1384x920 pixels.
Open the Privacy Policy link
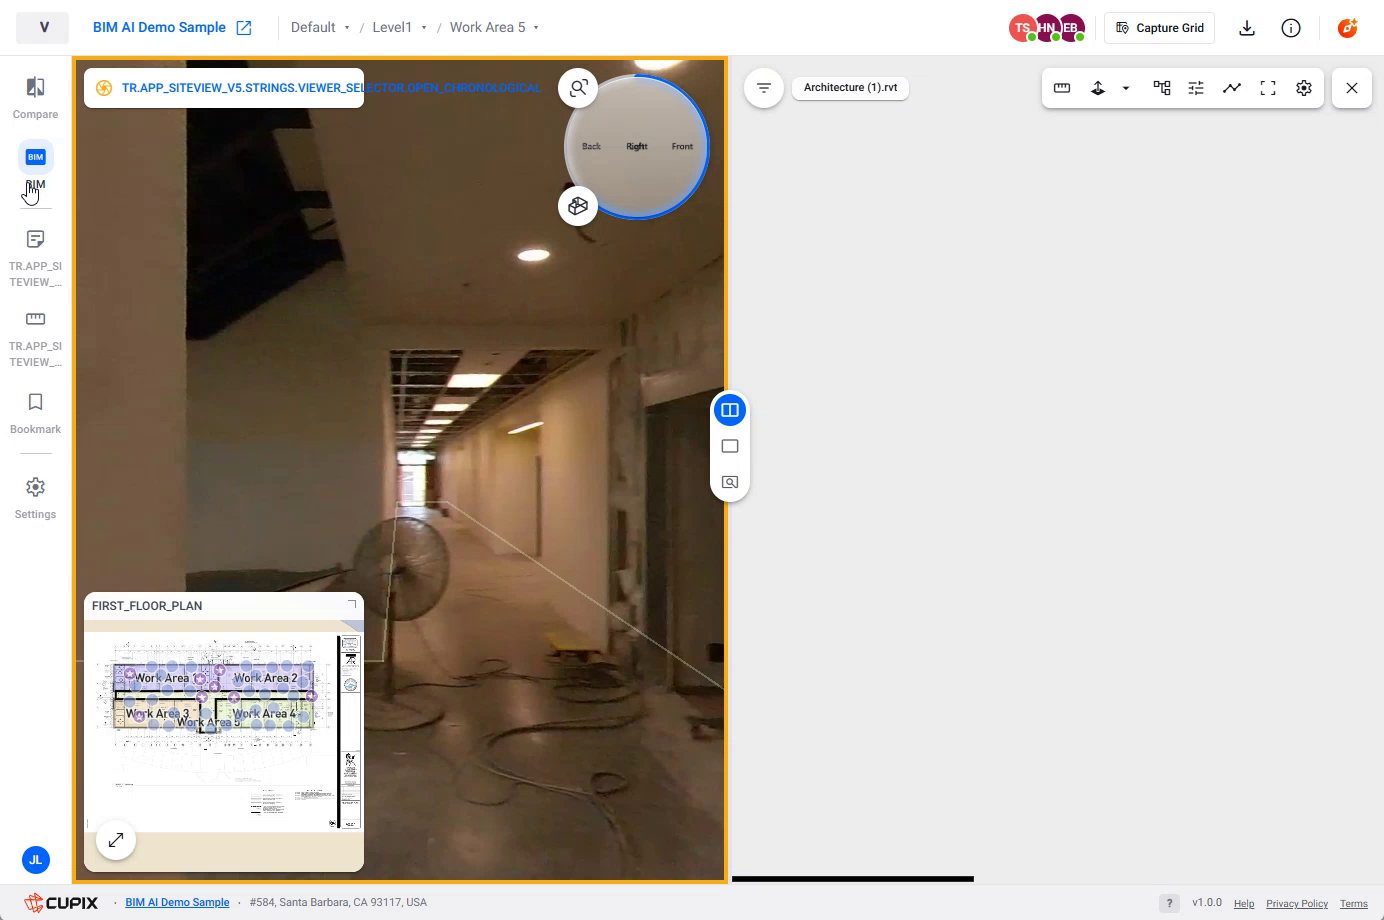pyautogui.click(x=1297, y=903)
